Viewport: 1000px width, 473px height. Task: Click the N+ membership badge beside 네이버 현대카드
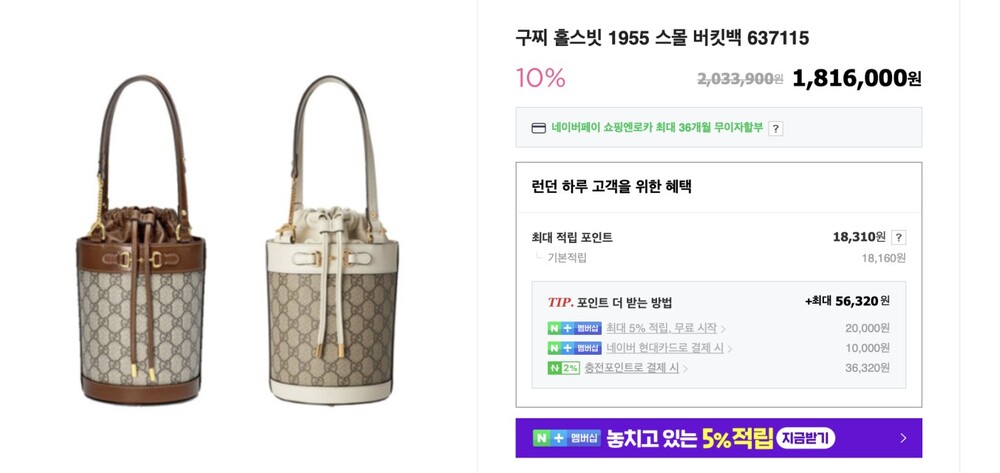tap(574, 348)
